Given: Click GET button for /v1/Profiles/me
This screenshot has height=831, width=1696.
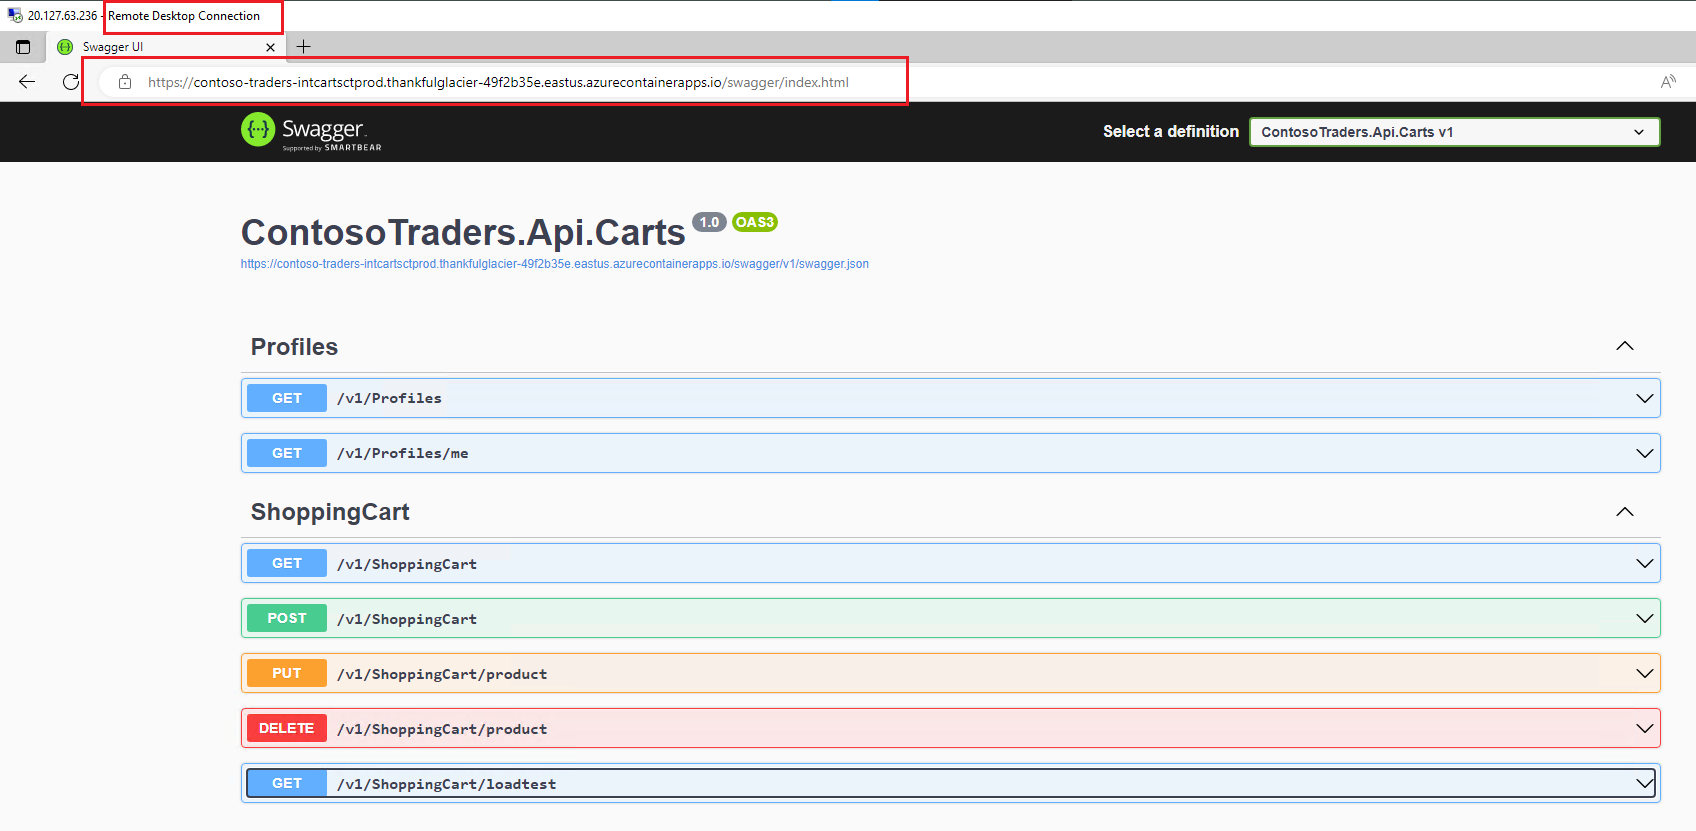Looking at the screenshot, I should point(287,453).
